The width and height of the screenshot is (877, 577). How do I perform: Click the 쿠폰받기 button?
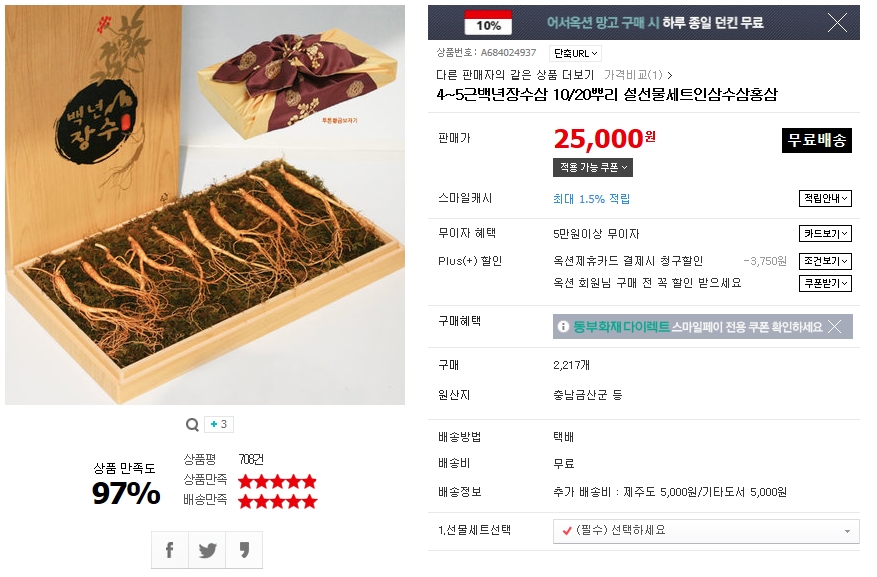coord(825,284)
